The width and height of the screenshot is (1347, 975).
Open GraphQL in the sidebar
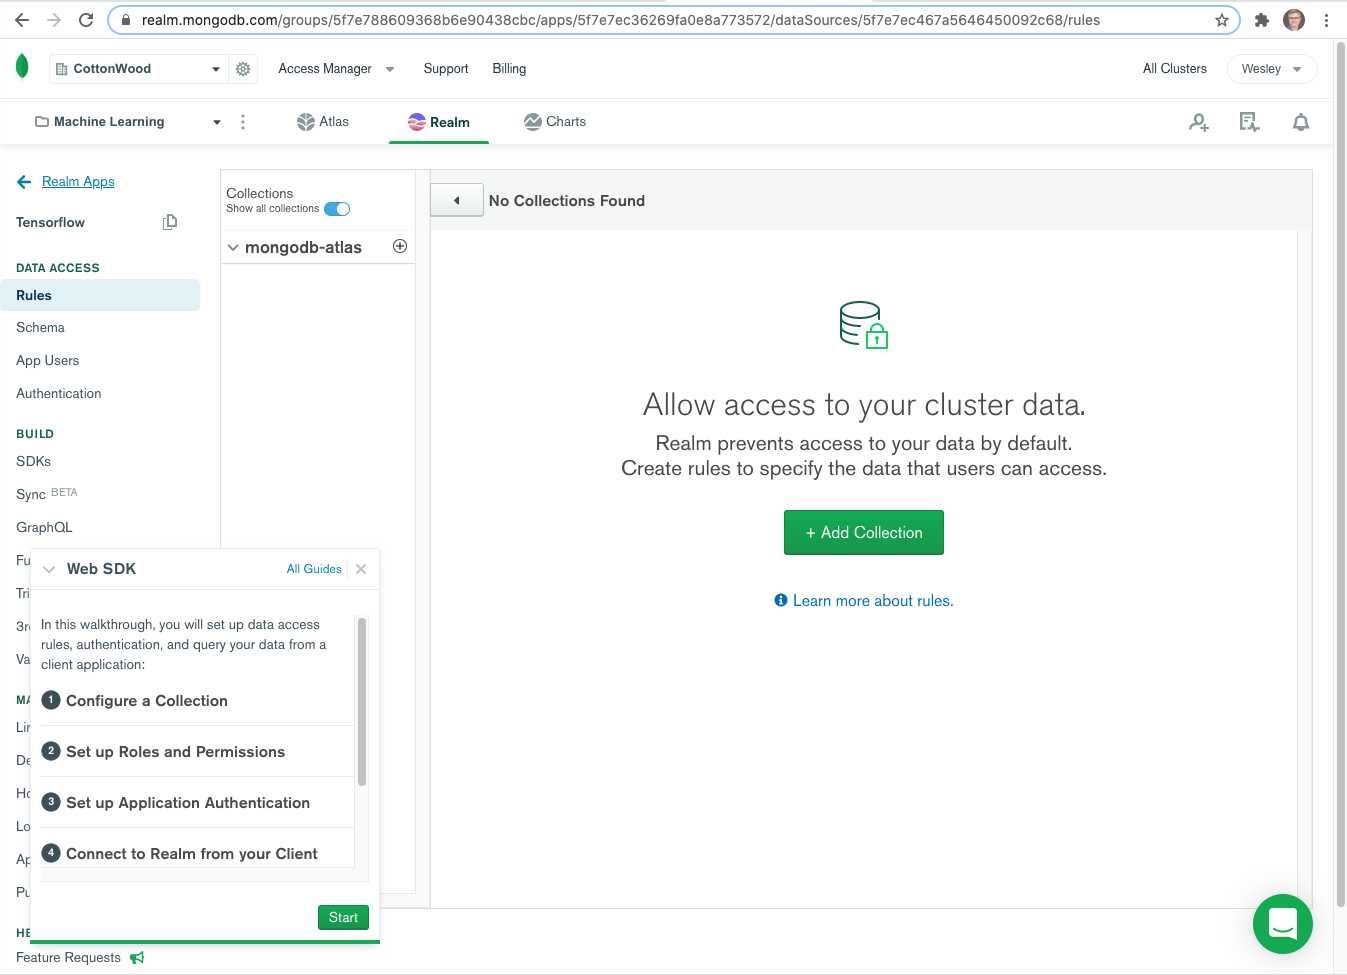(44, 528)
